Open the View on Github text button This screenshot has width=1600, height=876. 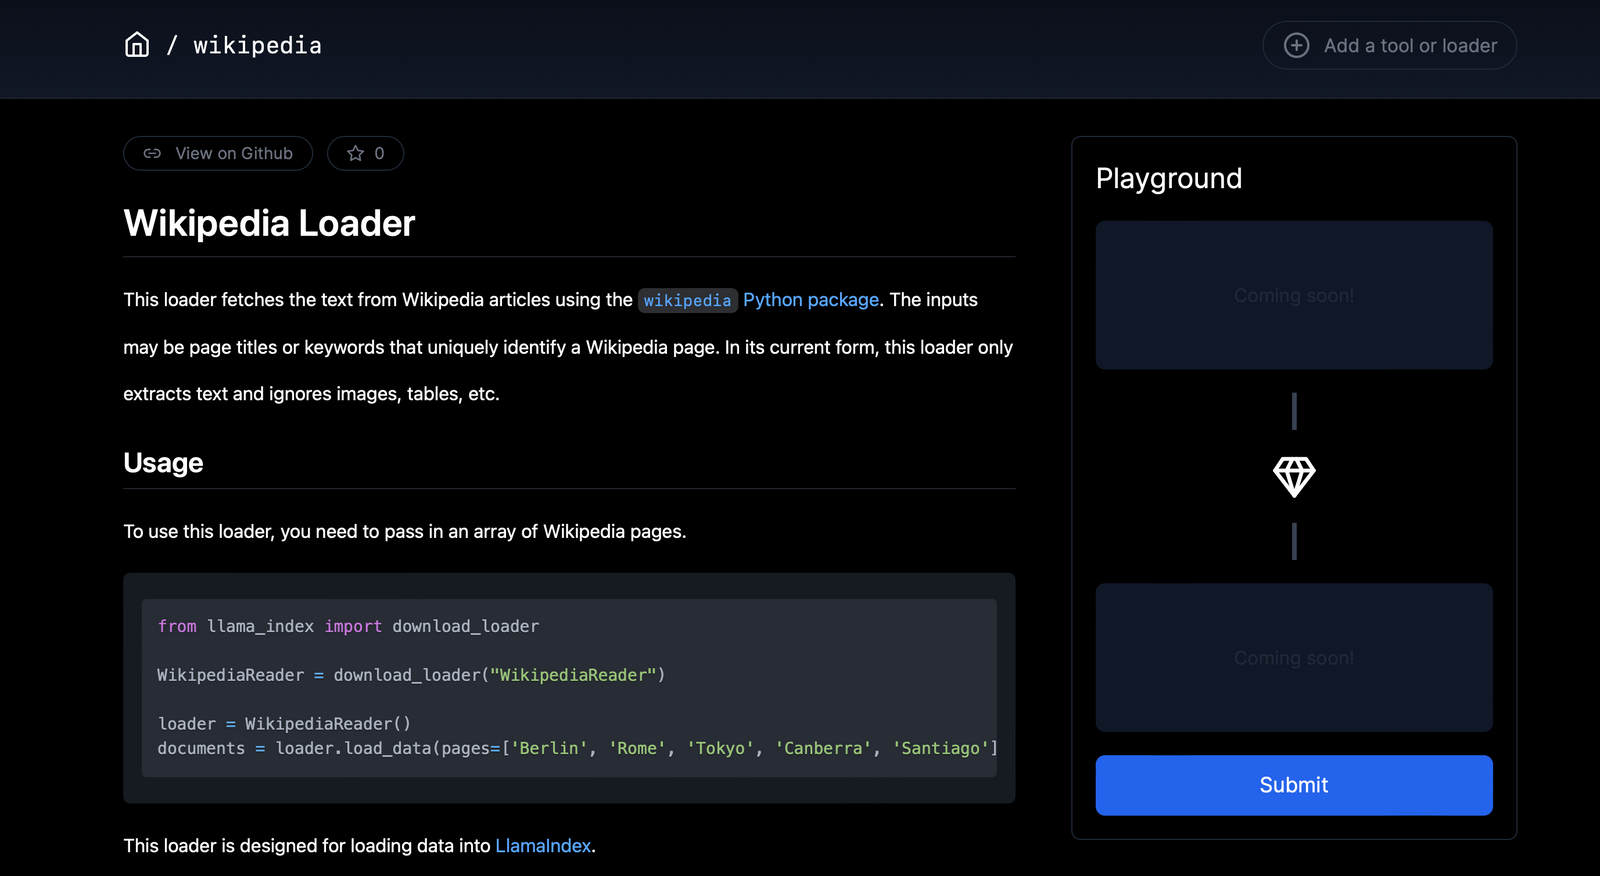pos(234,154)
